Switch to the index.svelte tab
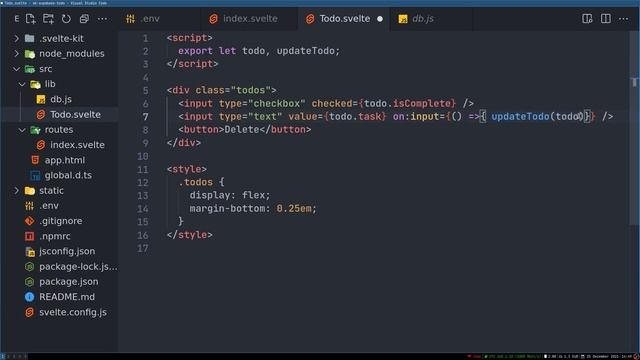The image size is (640, 360). [x=250, y=19]
